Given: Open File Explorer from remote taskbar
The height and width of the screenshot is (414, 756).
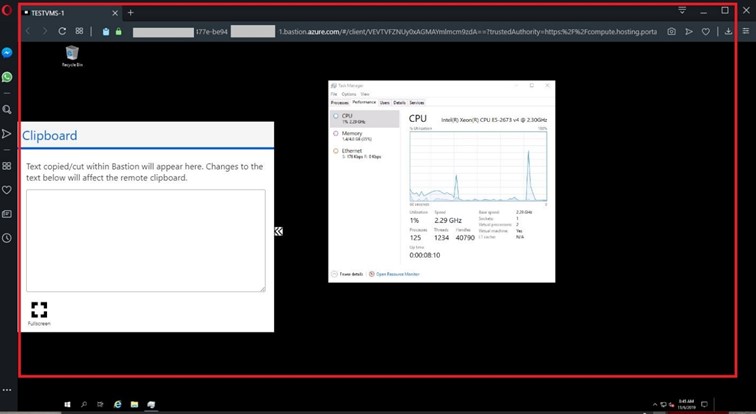Looking at the screenshot, I should (x=134, y=404).
